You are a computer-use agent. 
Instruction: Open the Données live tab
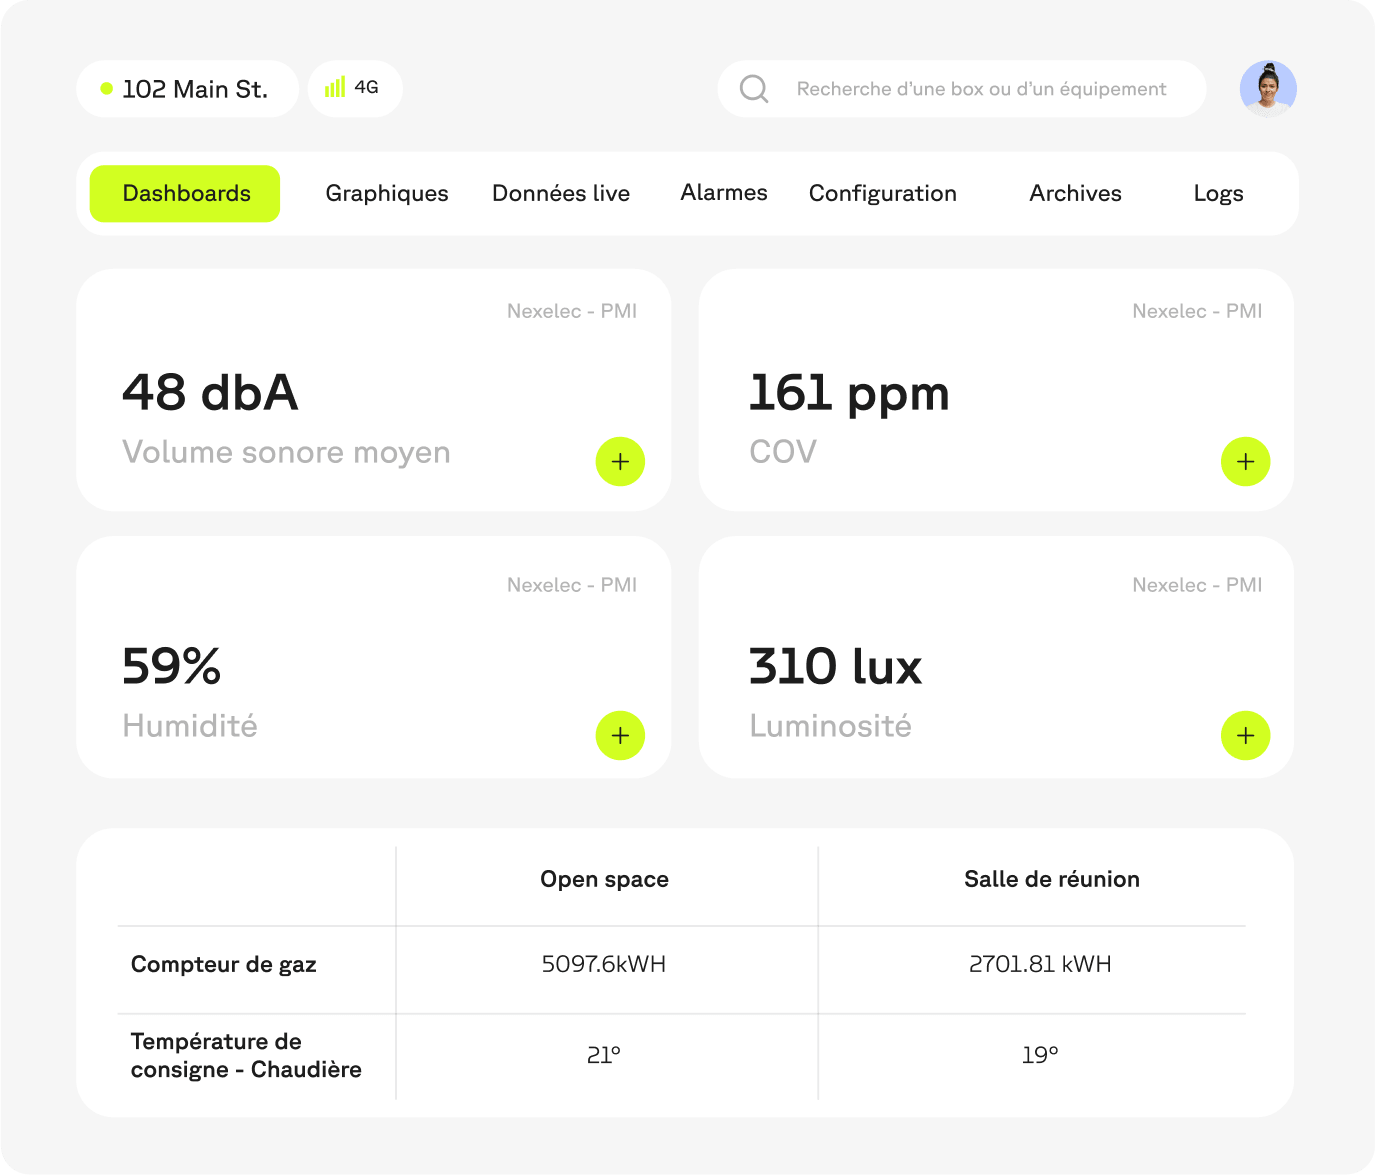click(x=561, y=193)
